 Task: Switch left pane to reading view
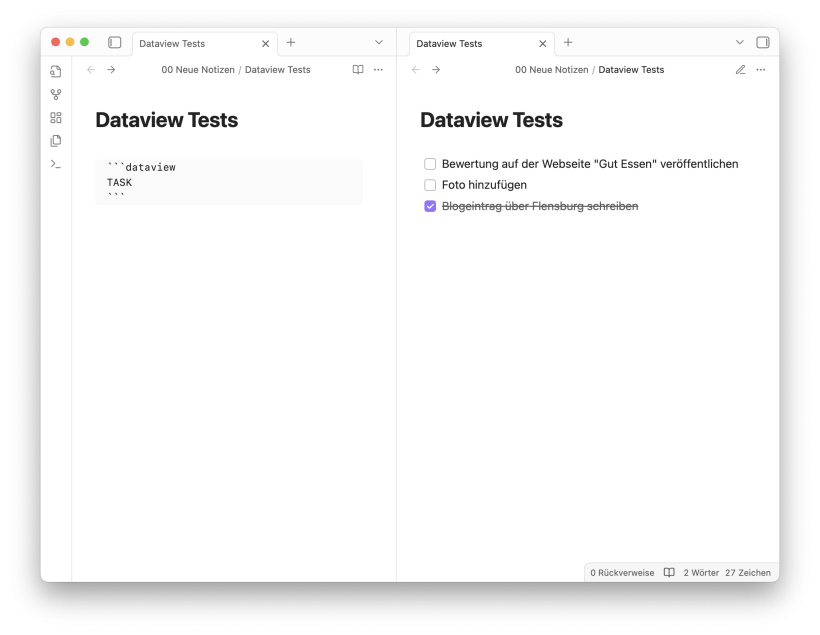click(x=358, y=70)
